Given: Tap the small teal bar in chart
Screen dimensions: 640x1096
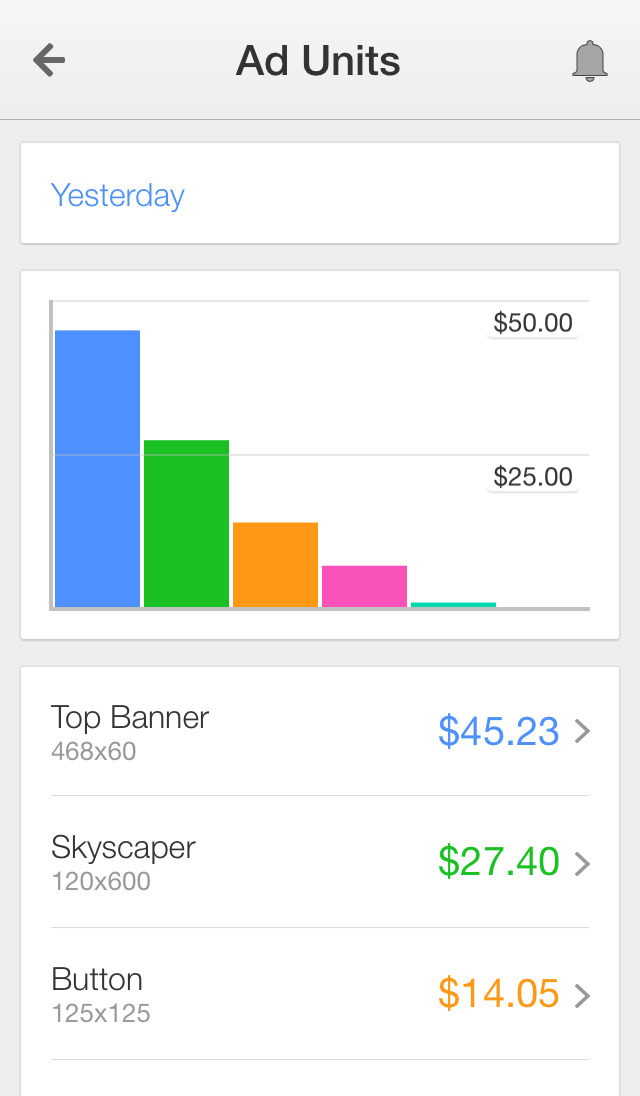Looking at the screenshot, I should coord(453,604).
